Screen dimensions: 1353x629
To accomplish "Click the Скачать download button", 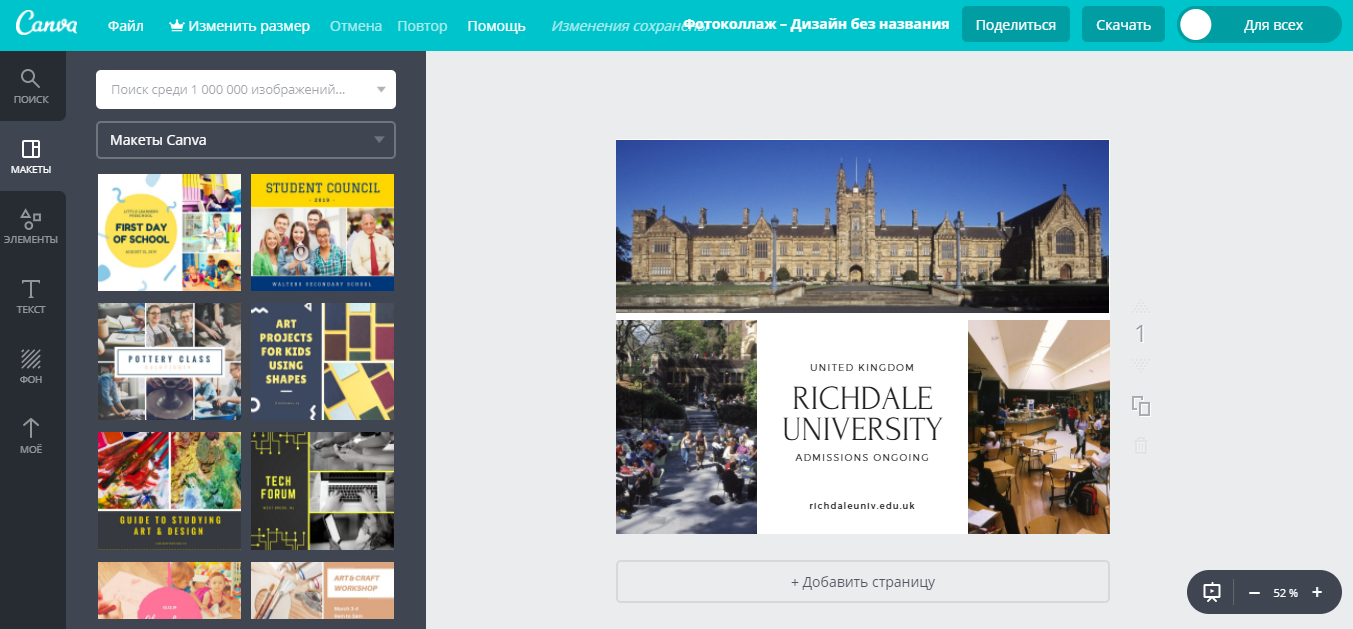I will pyautogui.click(x=1123, y=25).
